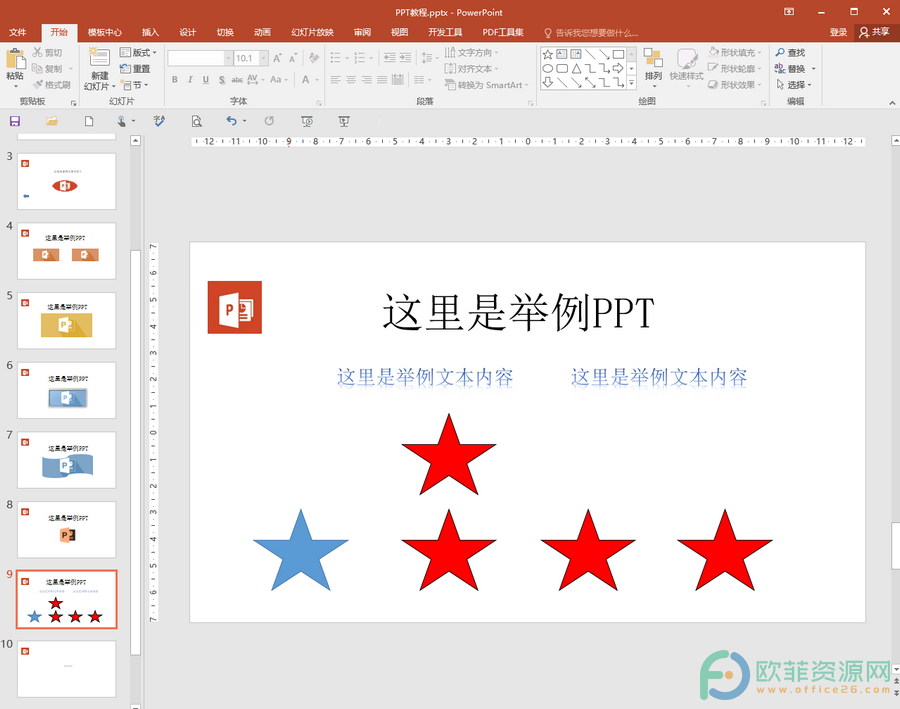900x709 pixels.
Task: Create a new blank document from quick toolbar
Action: [x=89, y=121]
